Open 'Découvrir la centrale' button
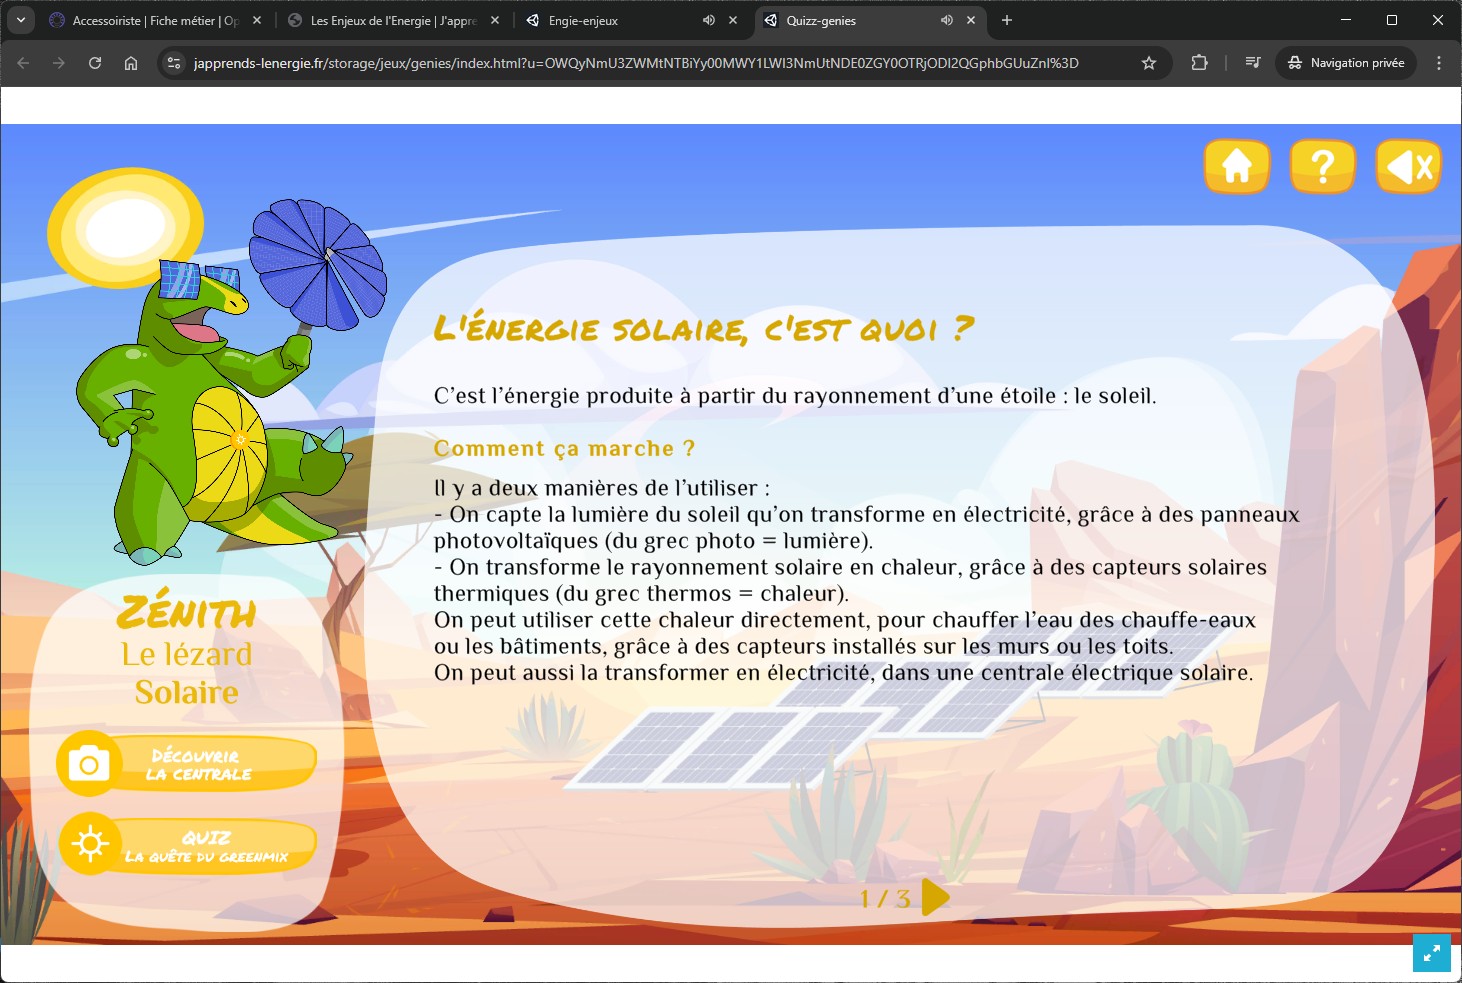The width and height of the screenshot is (1462, 983). 188,765
